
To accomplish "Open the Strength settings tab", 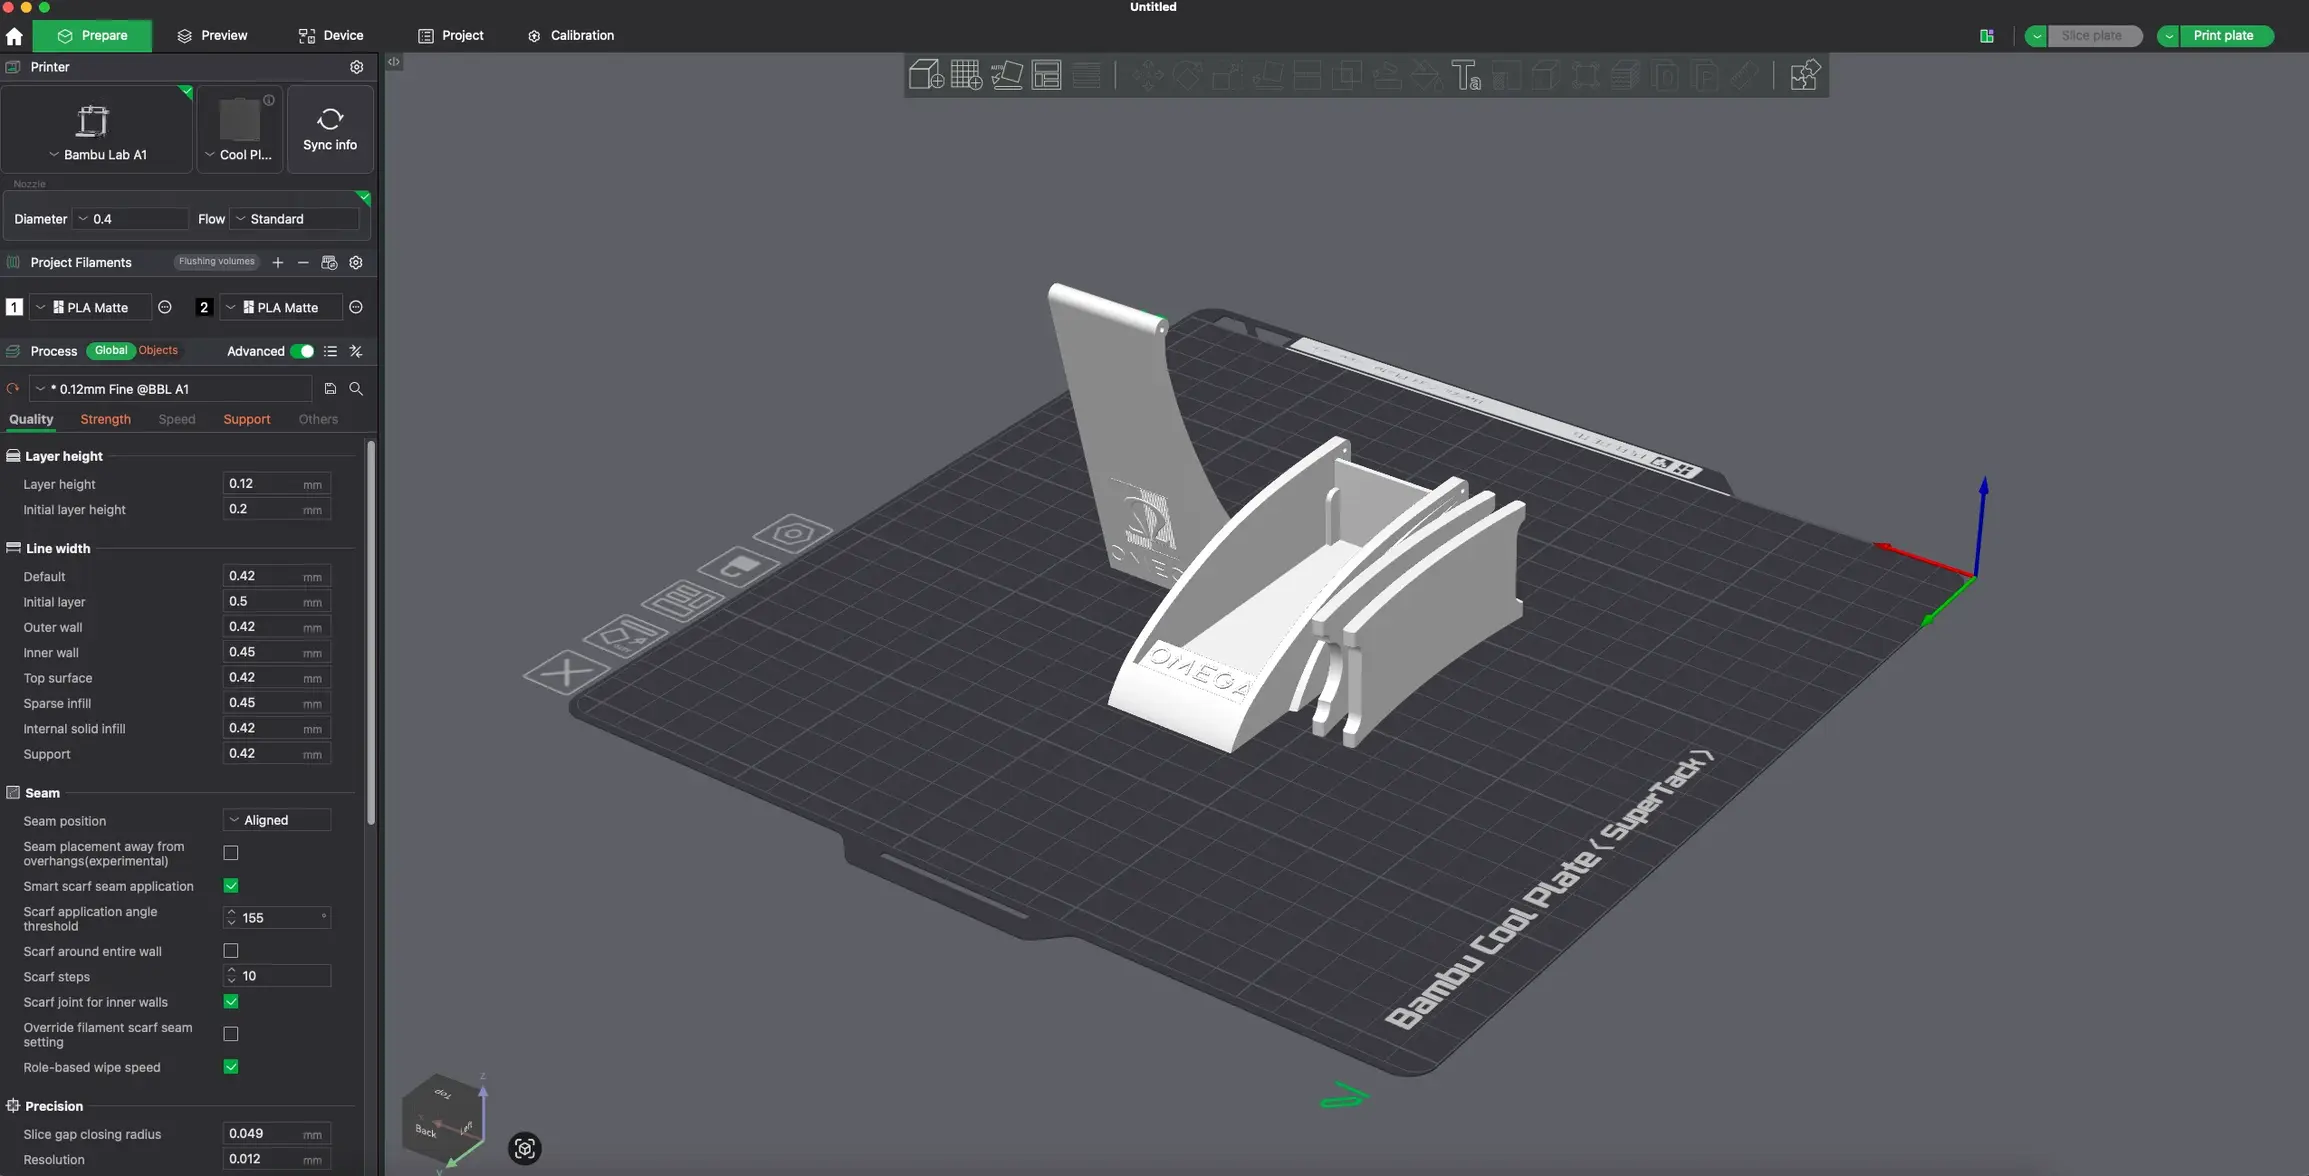I will tap(105, 419).
